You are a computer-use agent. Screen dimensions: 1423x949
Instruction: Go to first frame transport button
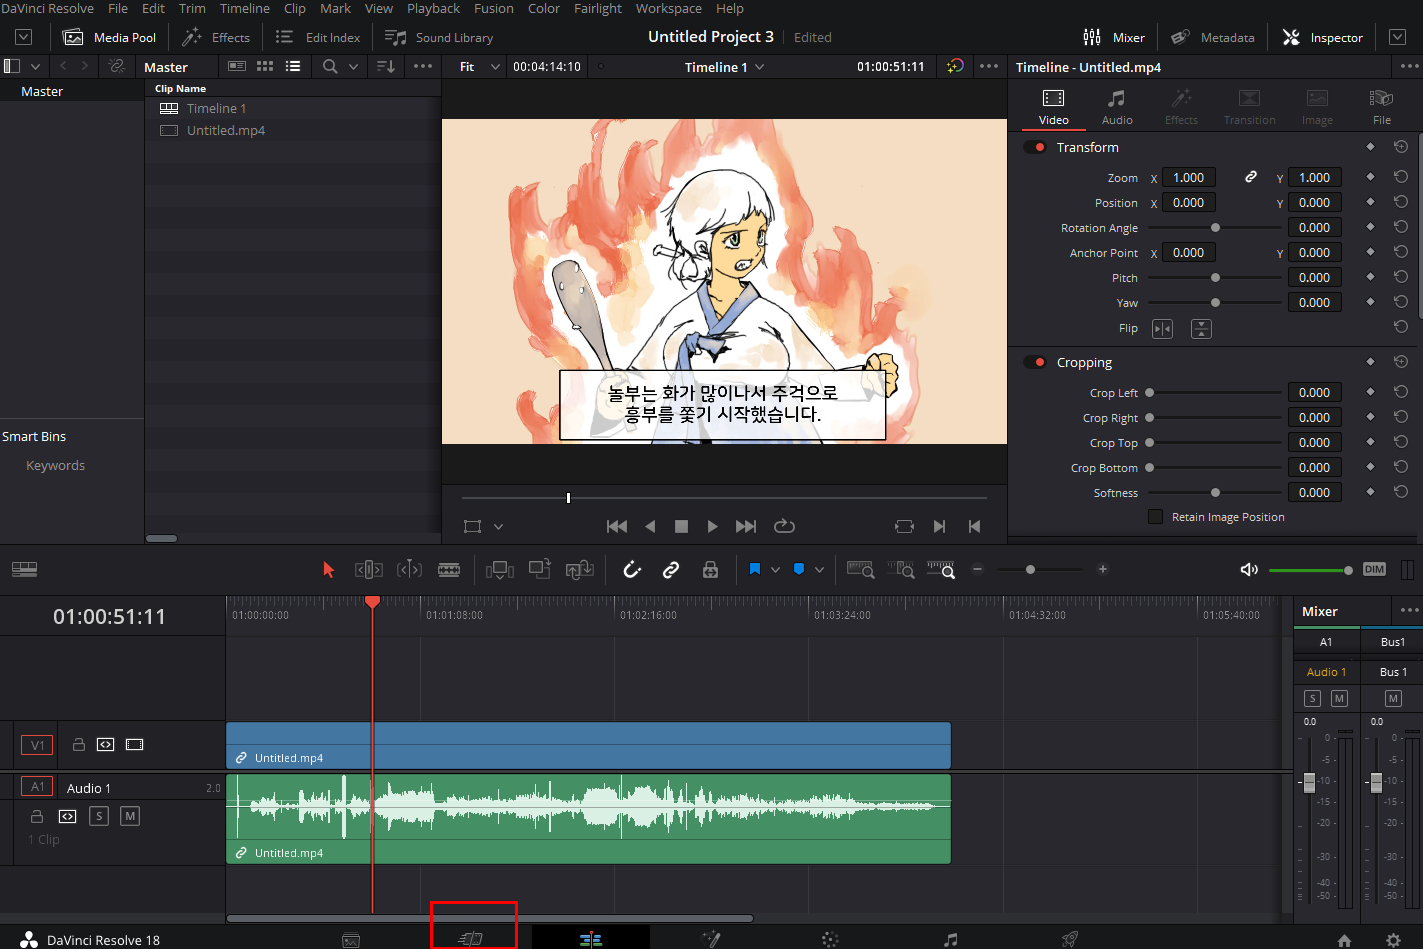click(x=617, y=526)
